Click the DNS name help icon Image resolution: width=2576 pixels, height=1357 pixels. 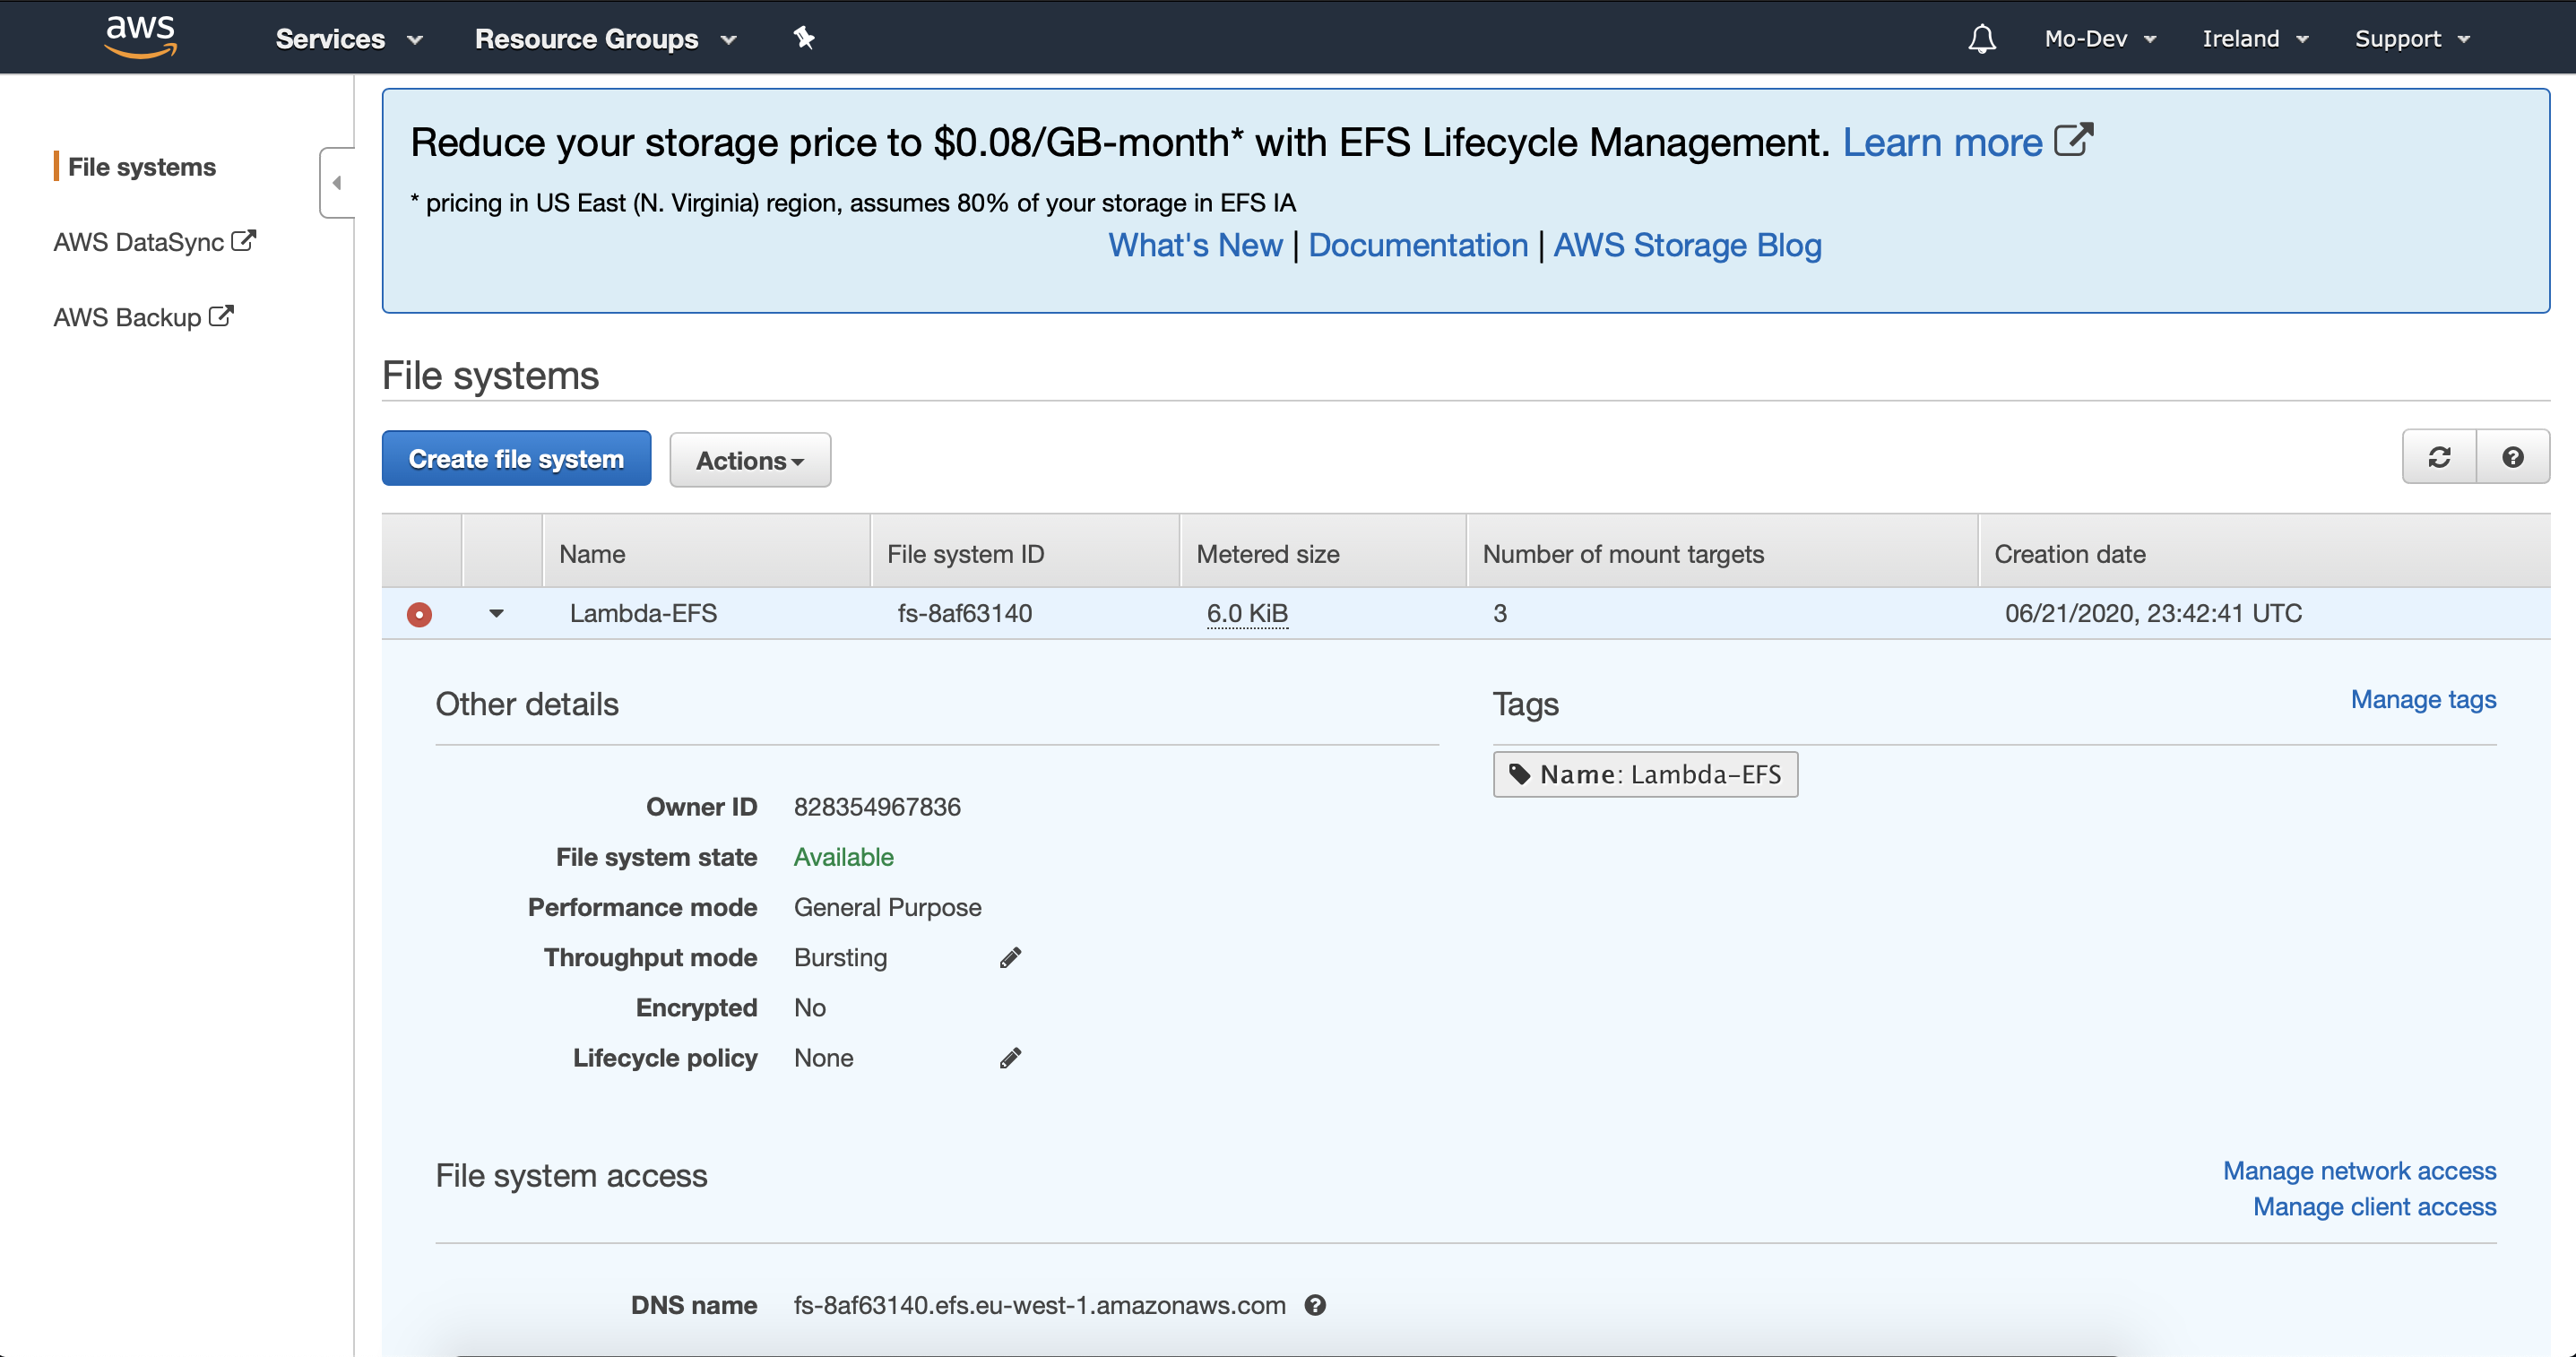1315,1305
